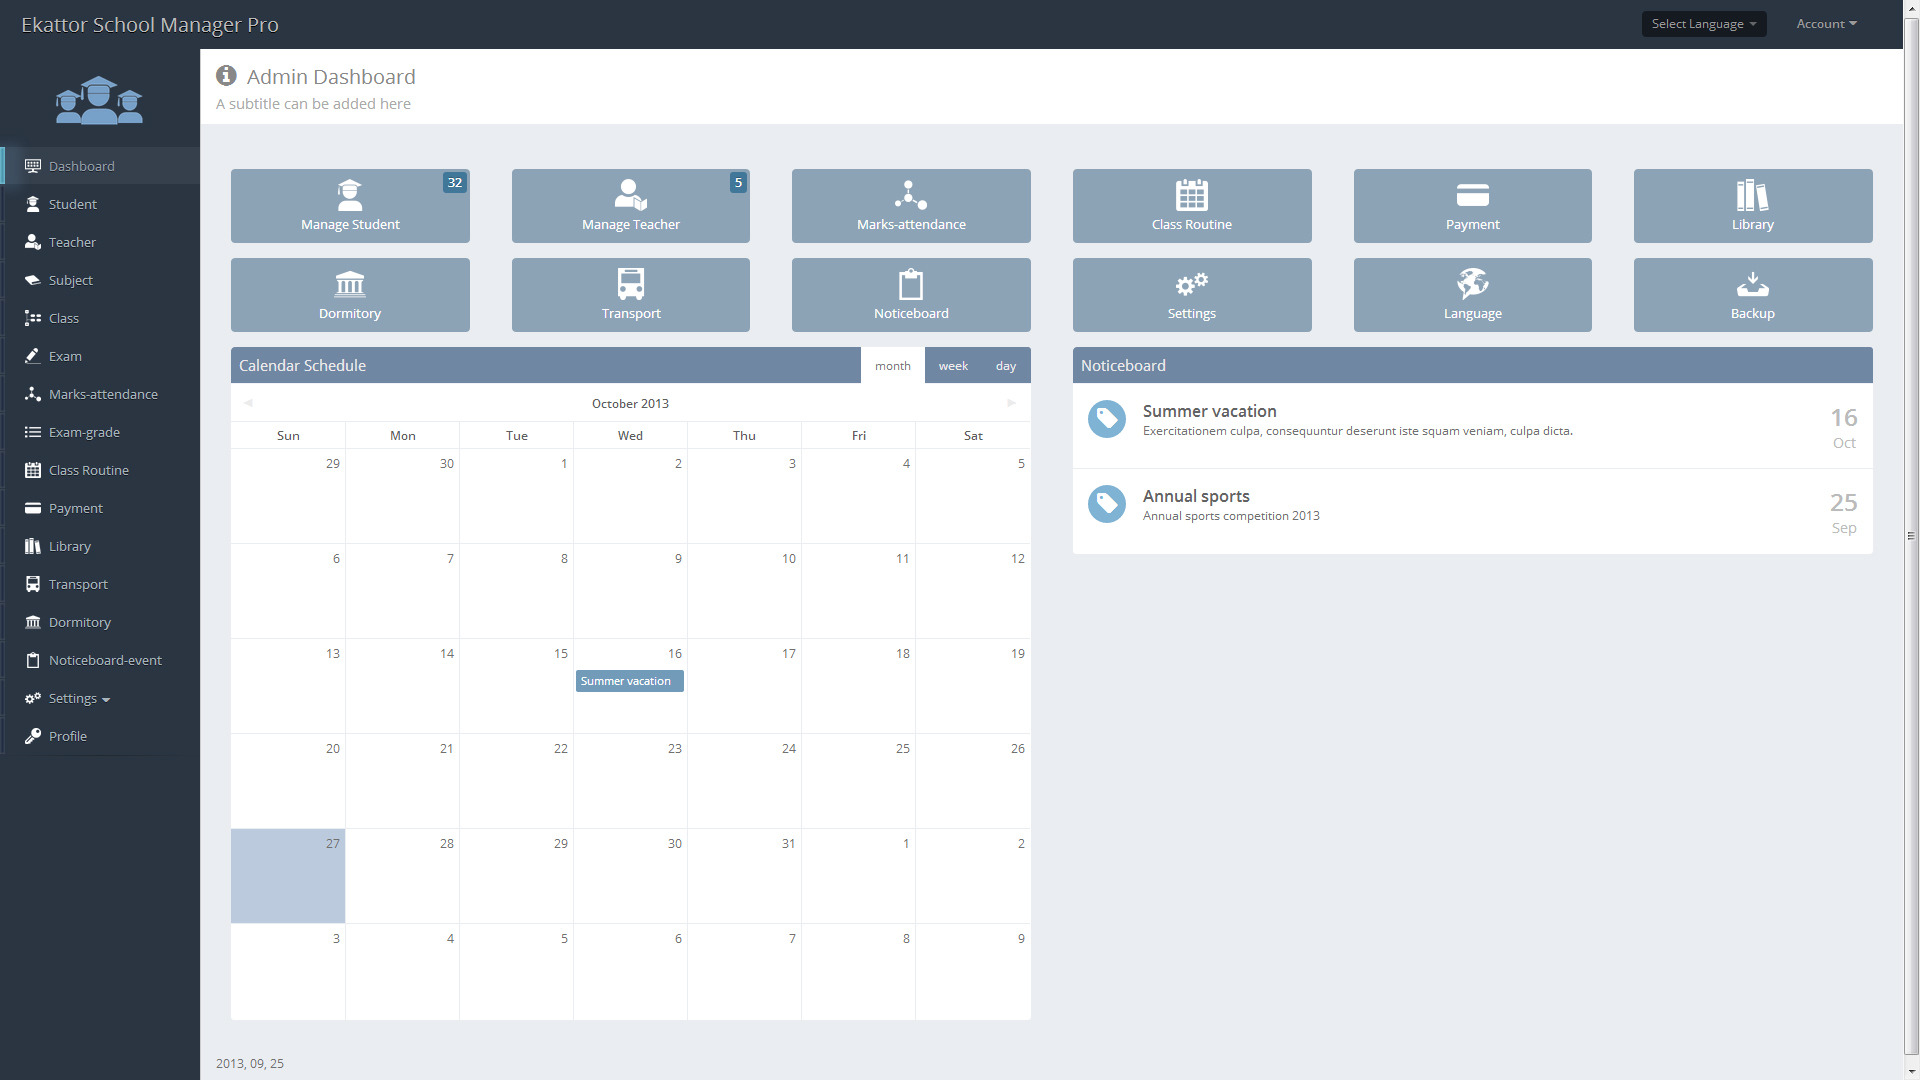Switch calendar to day view
Image resolution: width=1920 pixels, height=1080 pixels.
point(1005,366)
